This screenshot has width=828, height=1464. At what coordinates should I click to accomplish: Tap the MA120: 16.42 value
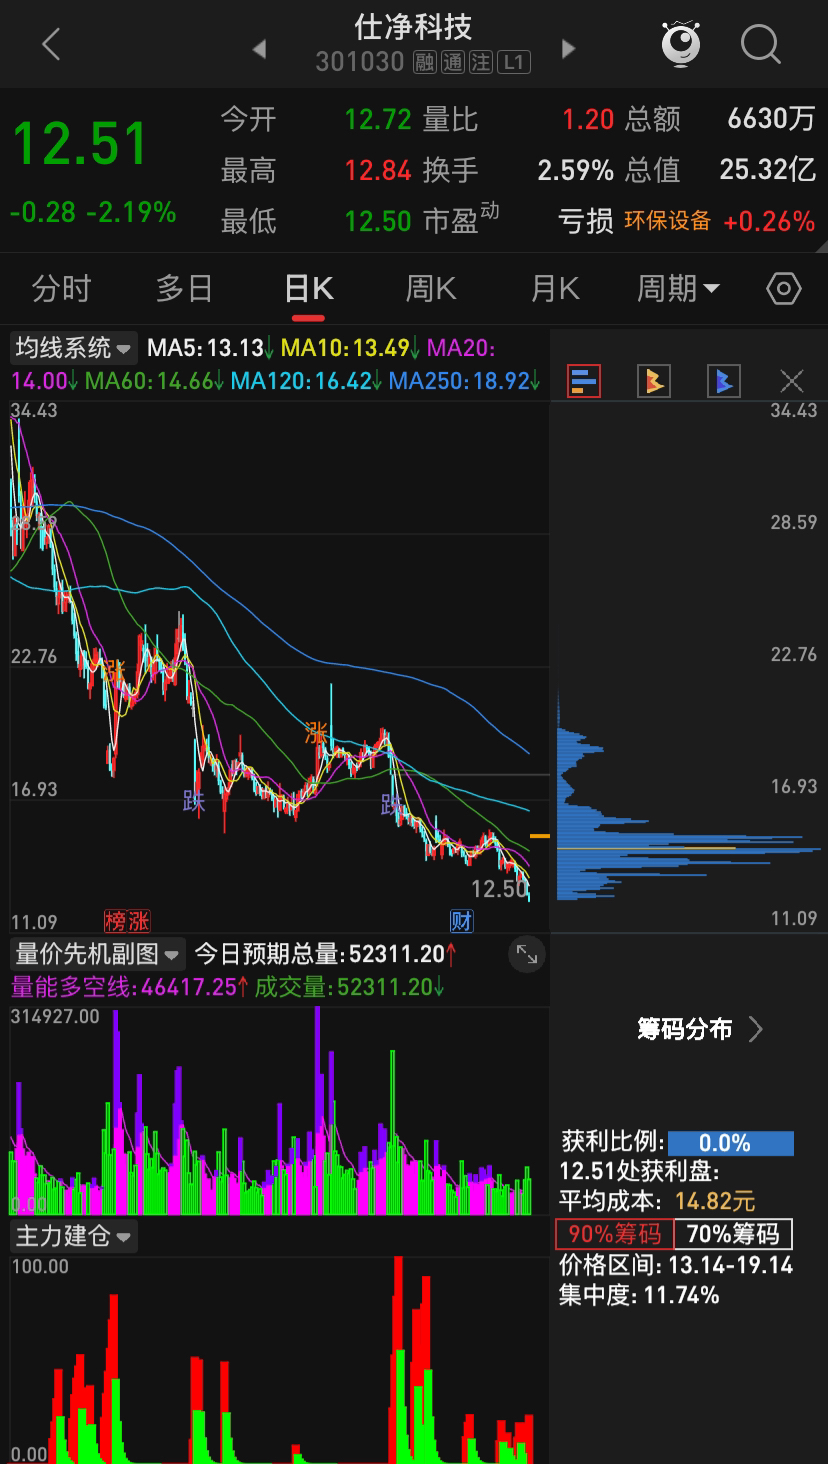[x=307, y=381]
